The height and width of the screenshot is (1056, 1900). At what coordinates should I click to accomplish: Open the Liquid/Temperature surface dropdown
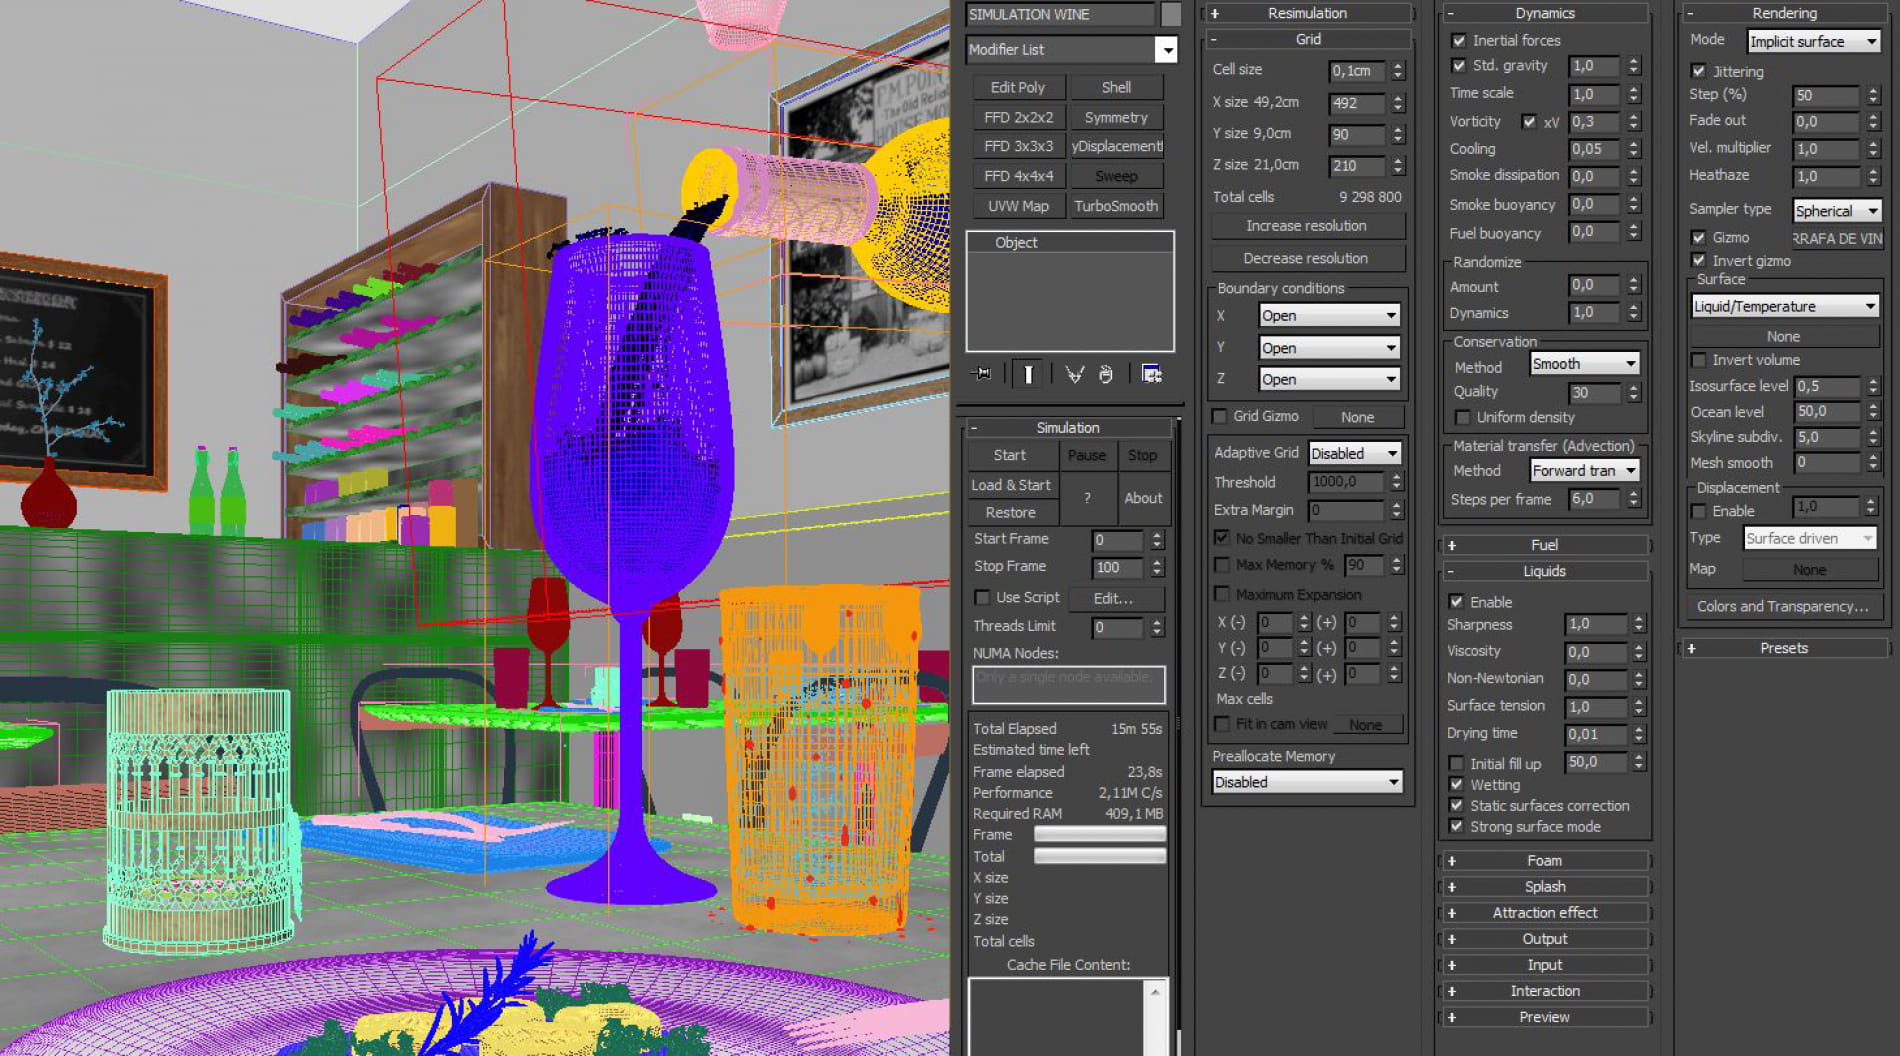[x=1785, y=306]
